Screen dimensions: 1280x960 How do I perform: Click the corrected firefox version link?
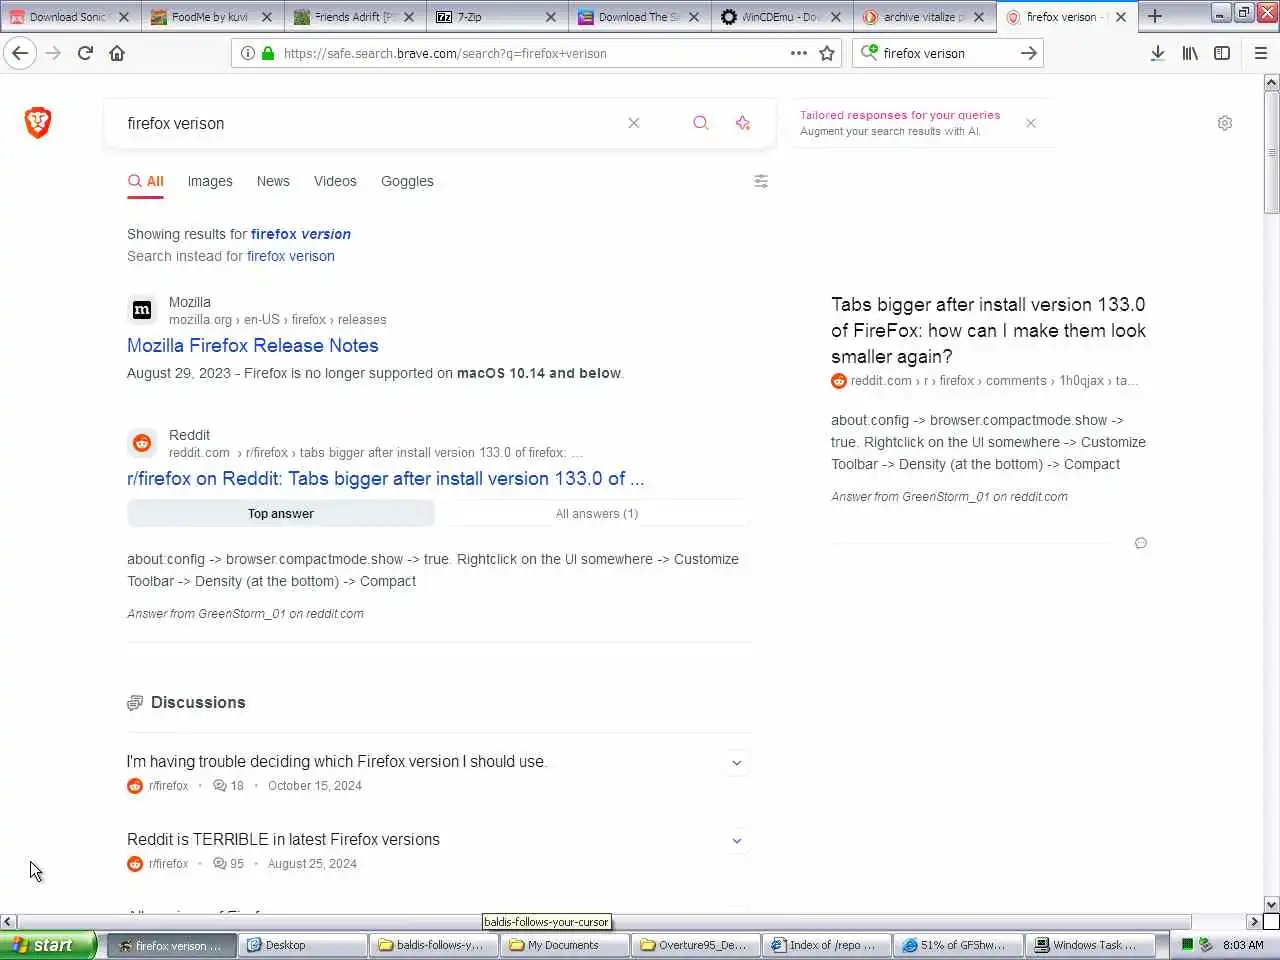[301, 234]
